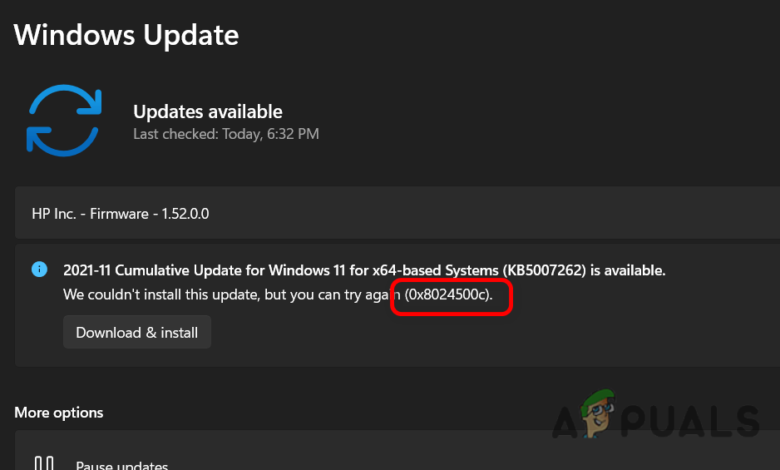Click the 1.52.0.0 firmware version number

pyautogui.click(x=185, y=214)
